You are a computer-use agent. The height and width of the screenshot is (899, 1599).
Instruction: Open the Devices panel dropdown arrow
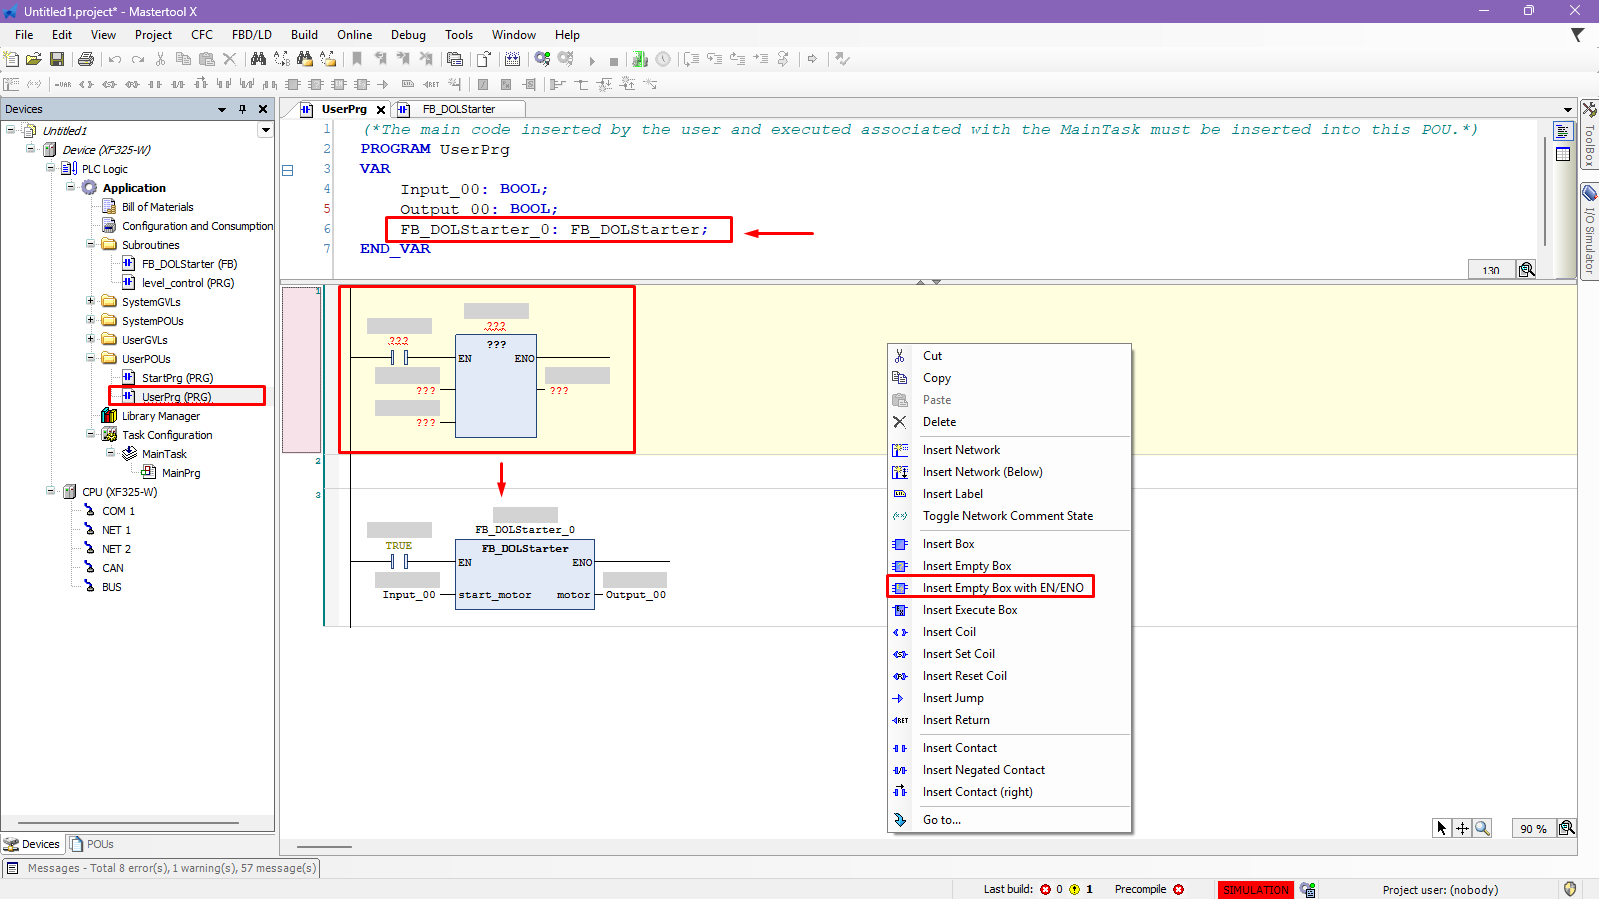(222, 109)
